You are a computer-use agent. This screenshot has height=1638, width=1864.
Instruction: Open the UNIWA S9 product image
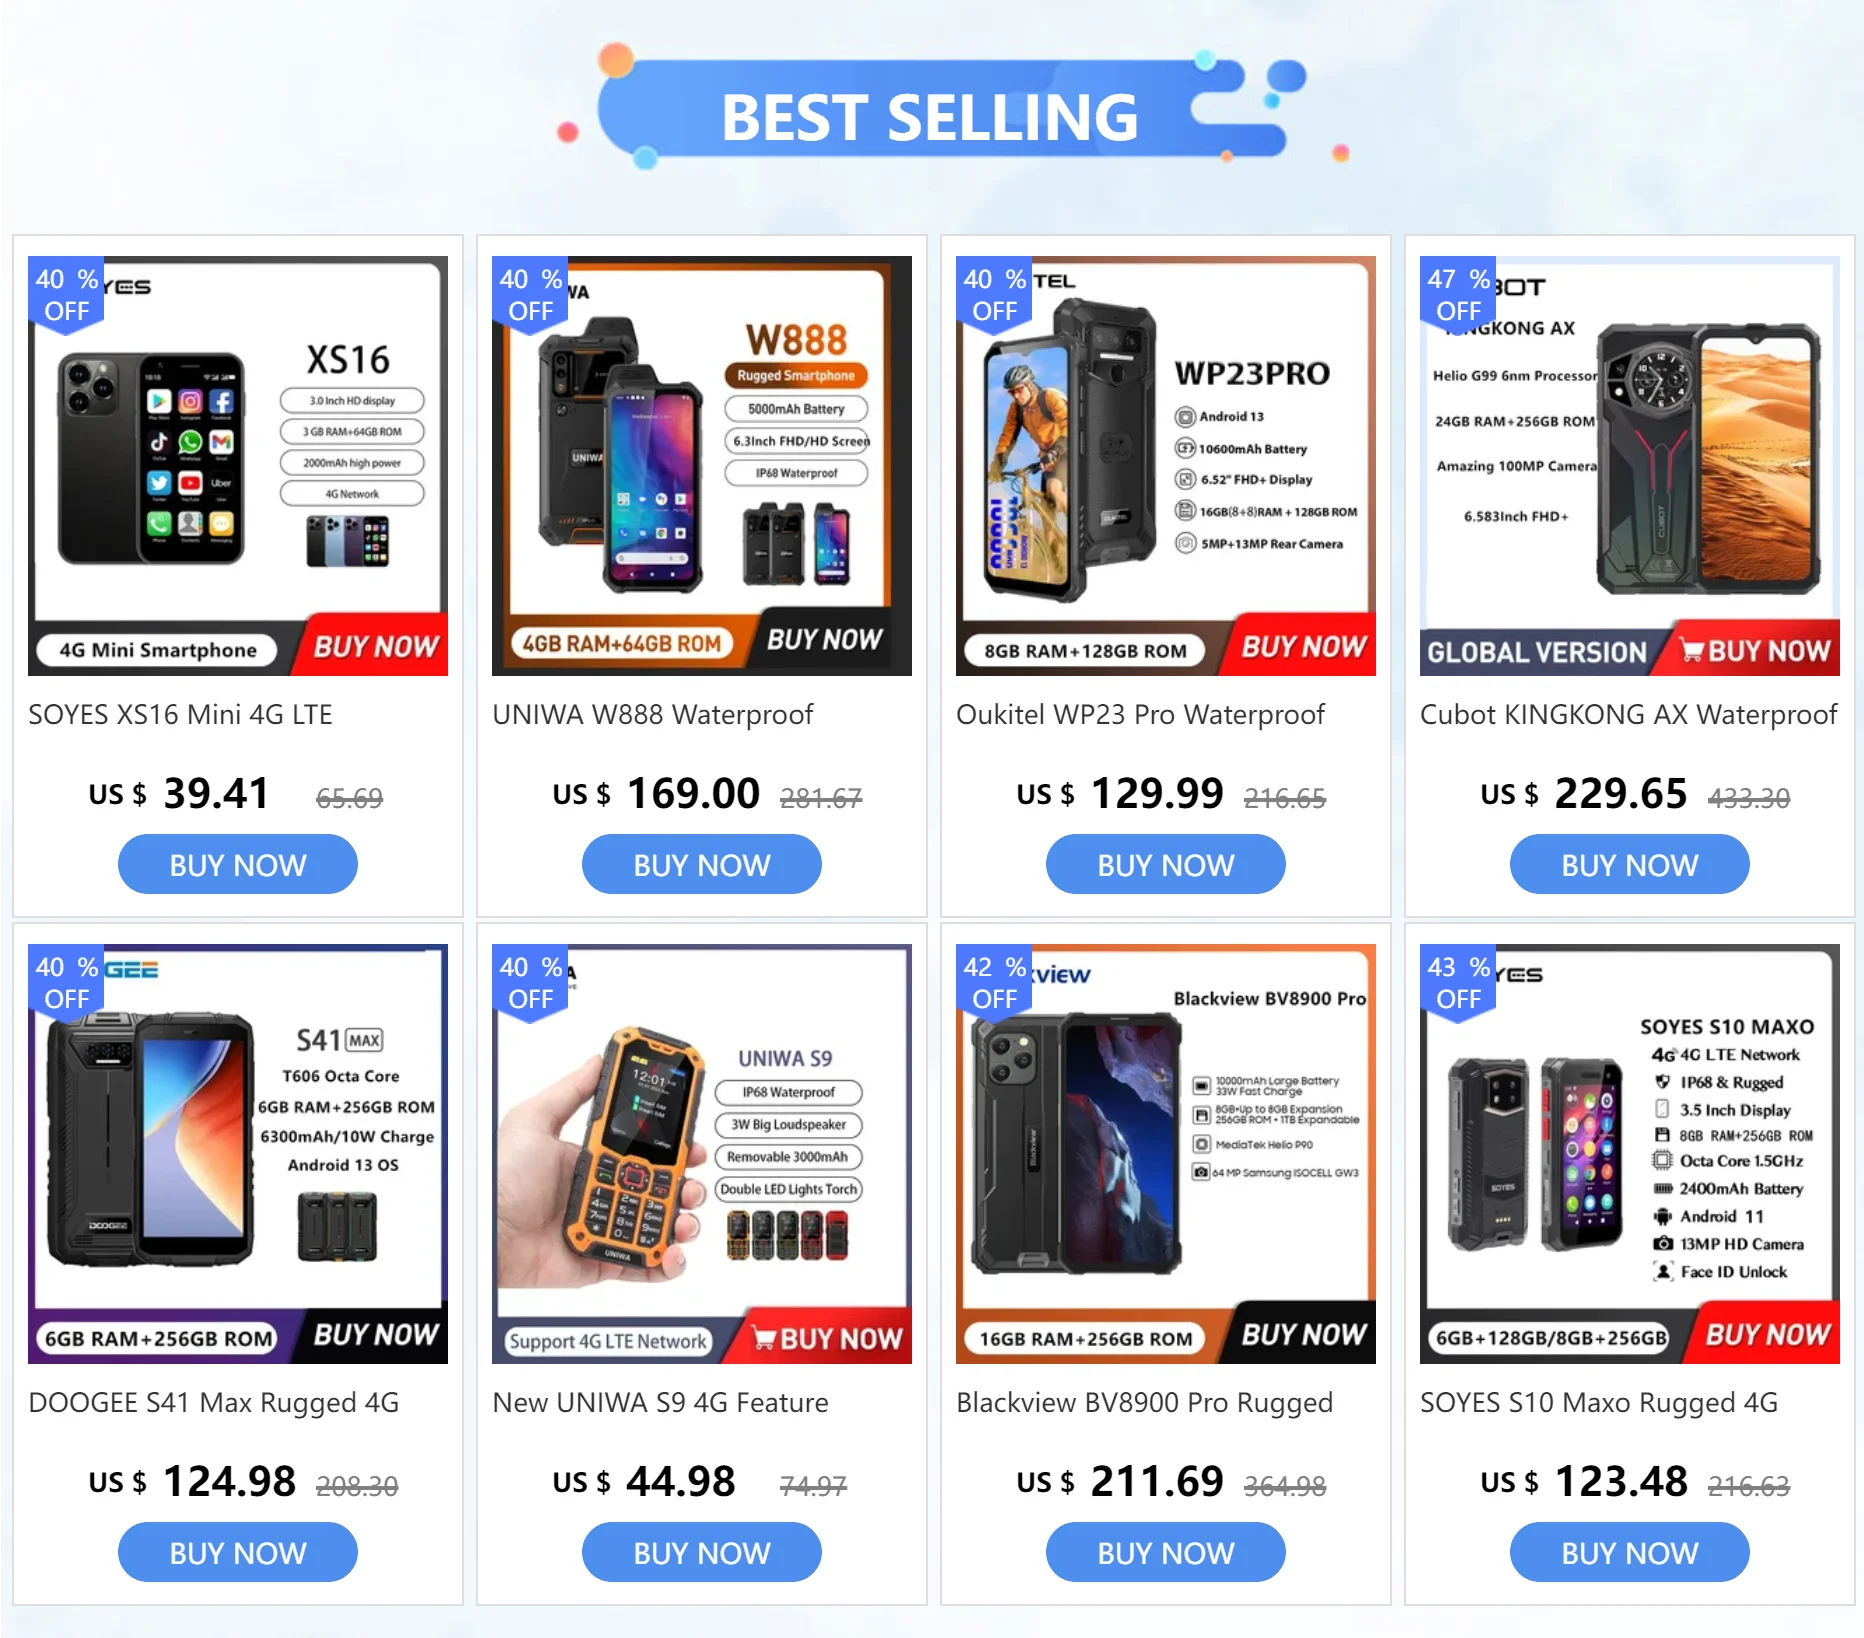pos(702,1154)
